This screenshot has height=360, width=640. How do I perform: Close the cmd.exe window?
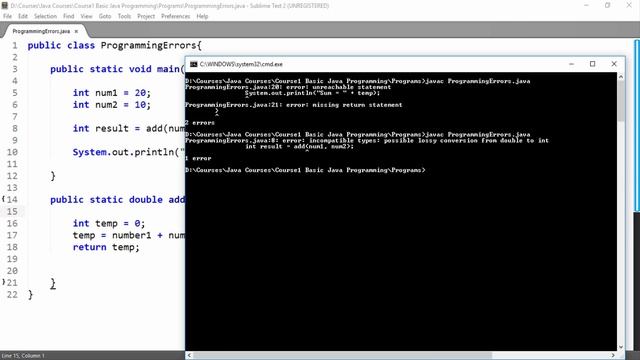(x=614, y=64)
